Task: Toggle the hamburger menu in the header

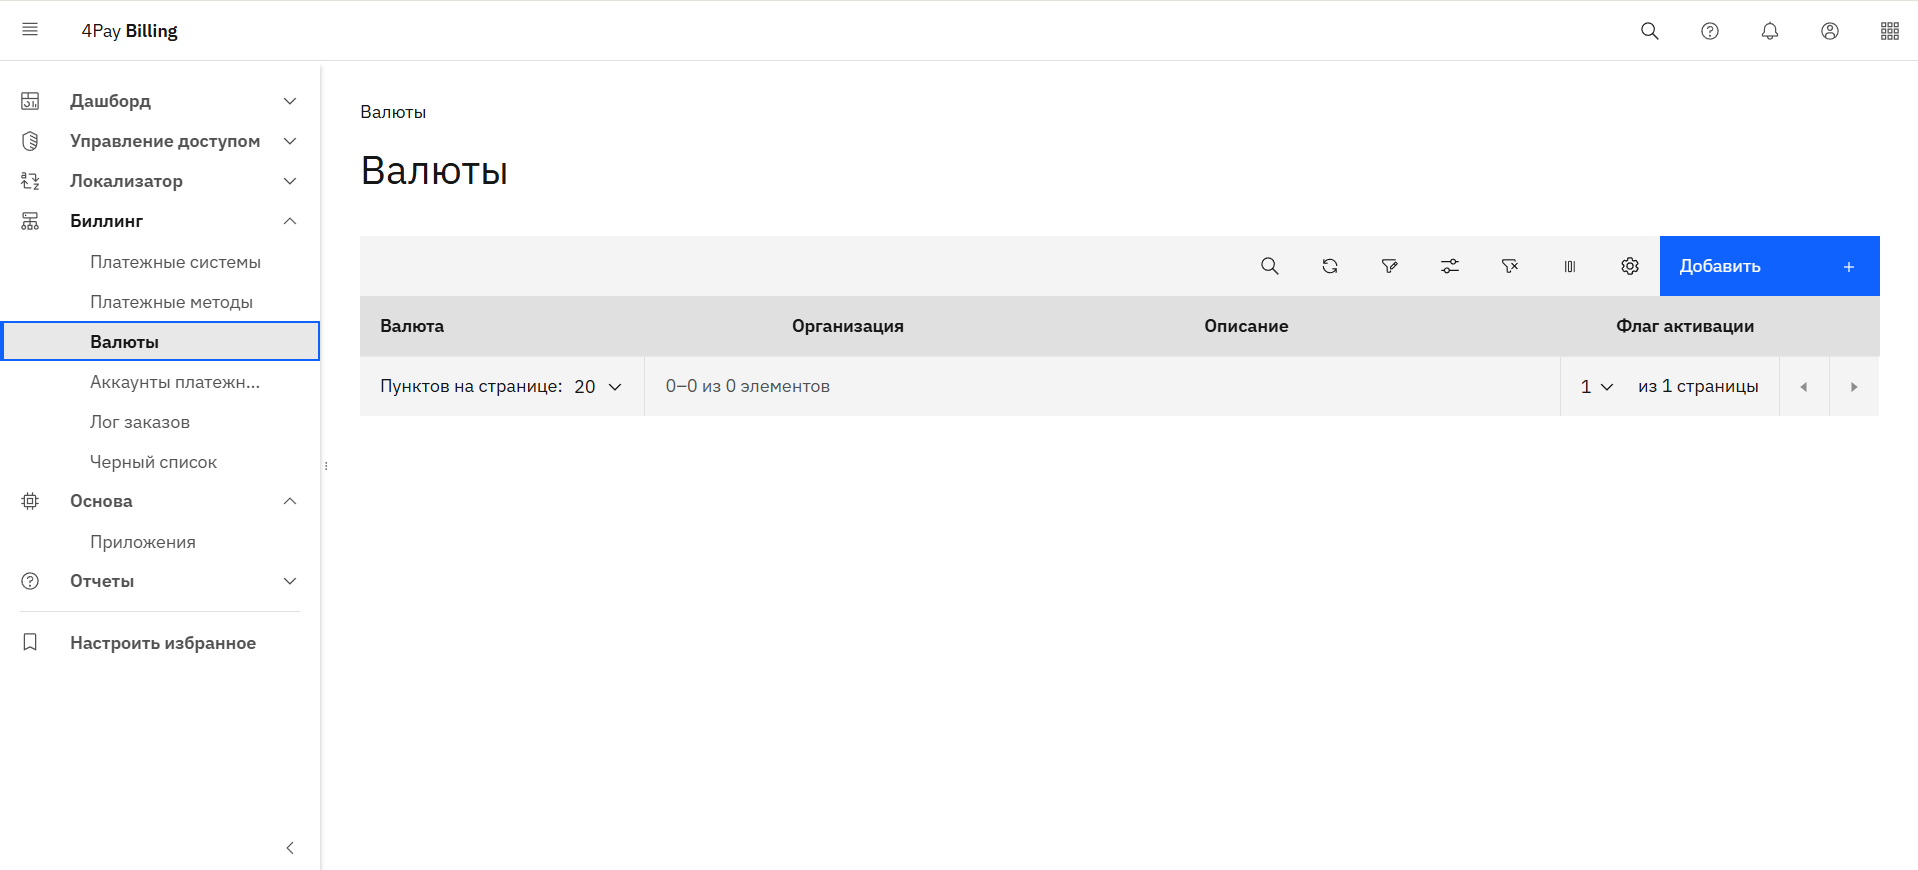Action: click(30, 30)
